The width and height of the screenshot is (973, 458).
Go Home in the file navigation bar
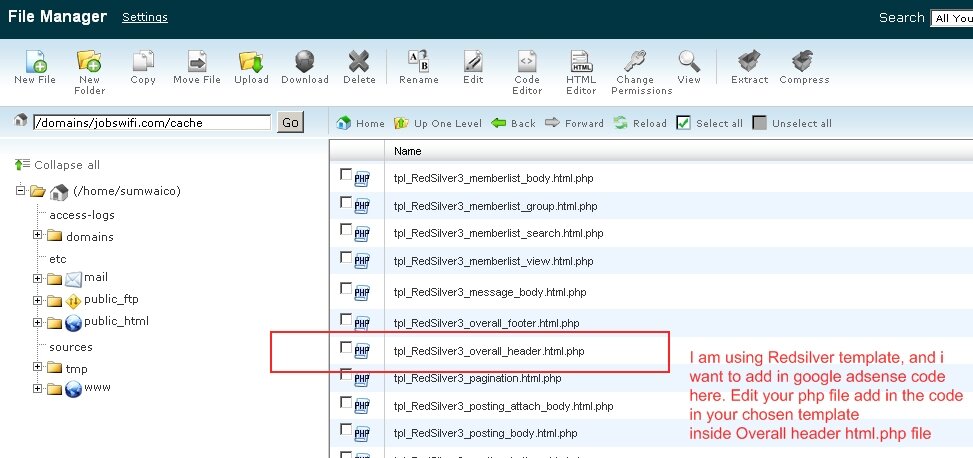pyautogui.click(x=361, y=123)
